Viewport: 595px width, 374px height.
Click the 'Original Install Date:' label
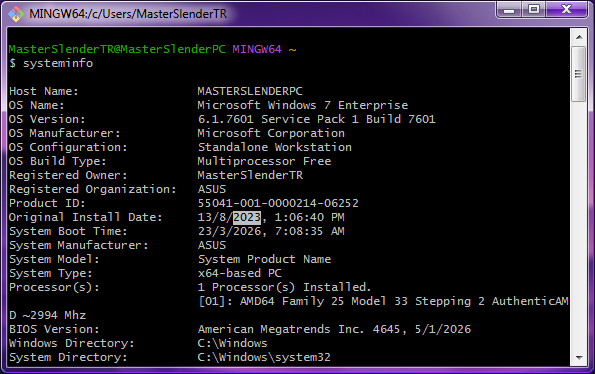click(86, 217)
